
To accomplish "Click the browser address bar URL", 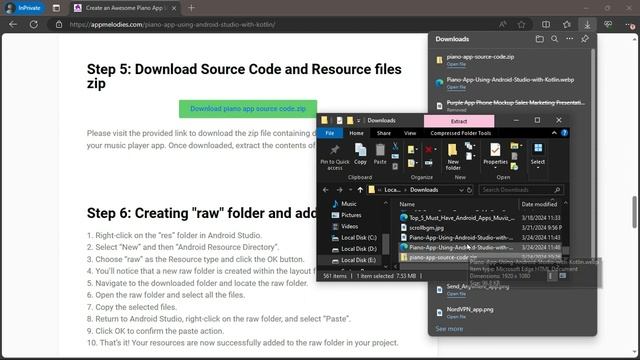I will [x=172, y=24].
